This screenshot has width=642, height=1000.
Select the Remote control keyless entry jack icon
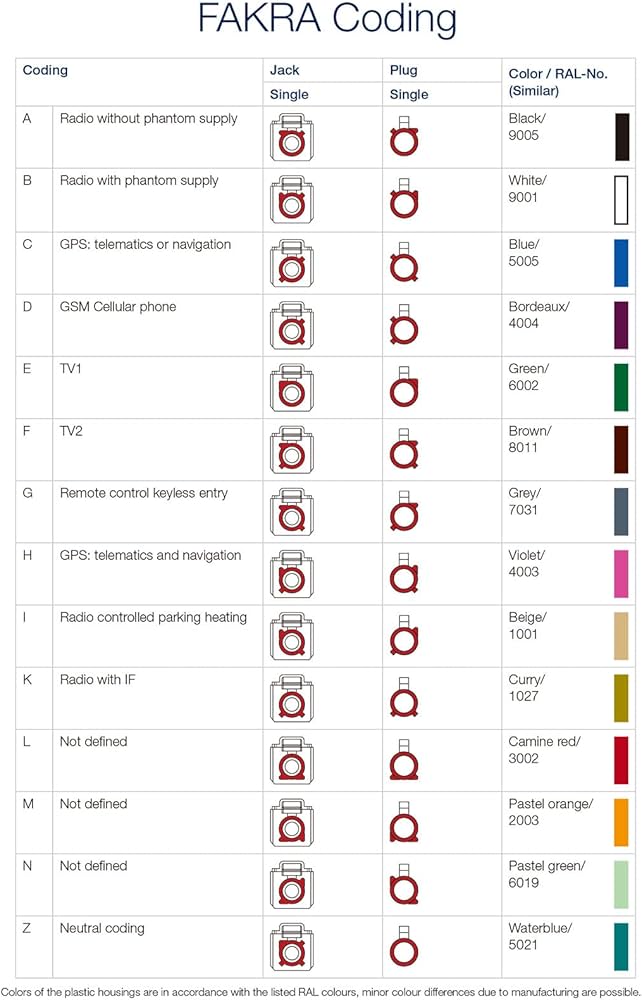click(x=291, y=512)
